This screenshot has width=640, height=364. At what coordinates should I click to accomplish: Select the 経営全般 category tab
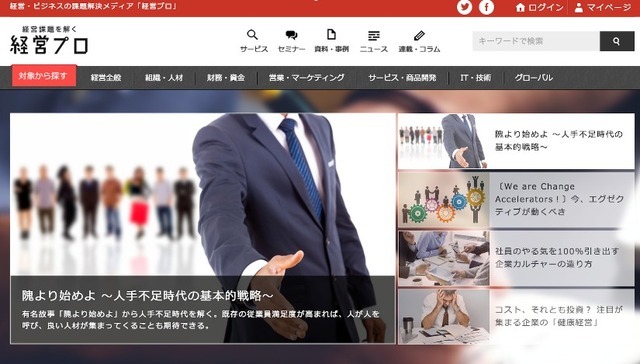tap(106, 78)
